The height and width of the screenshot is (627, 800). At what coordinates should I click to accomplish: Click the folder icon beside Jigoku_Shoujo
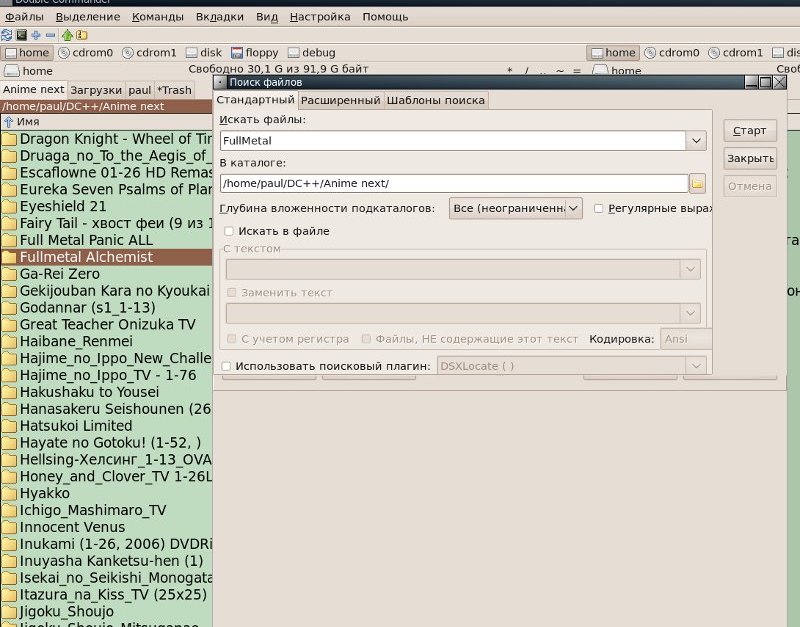[9, 612]
